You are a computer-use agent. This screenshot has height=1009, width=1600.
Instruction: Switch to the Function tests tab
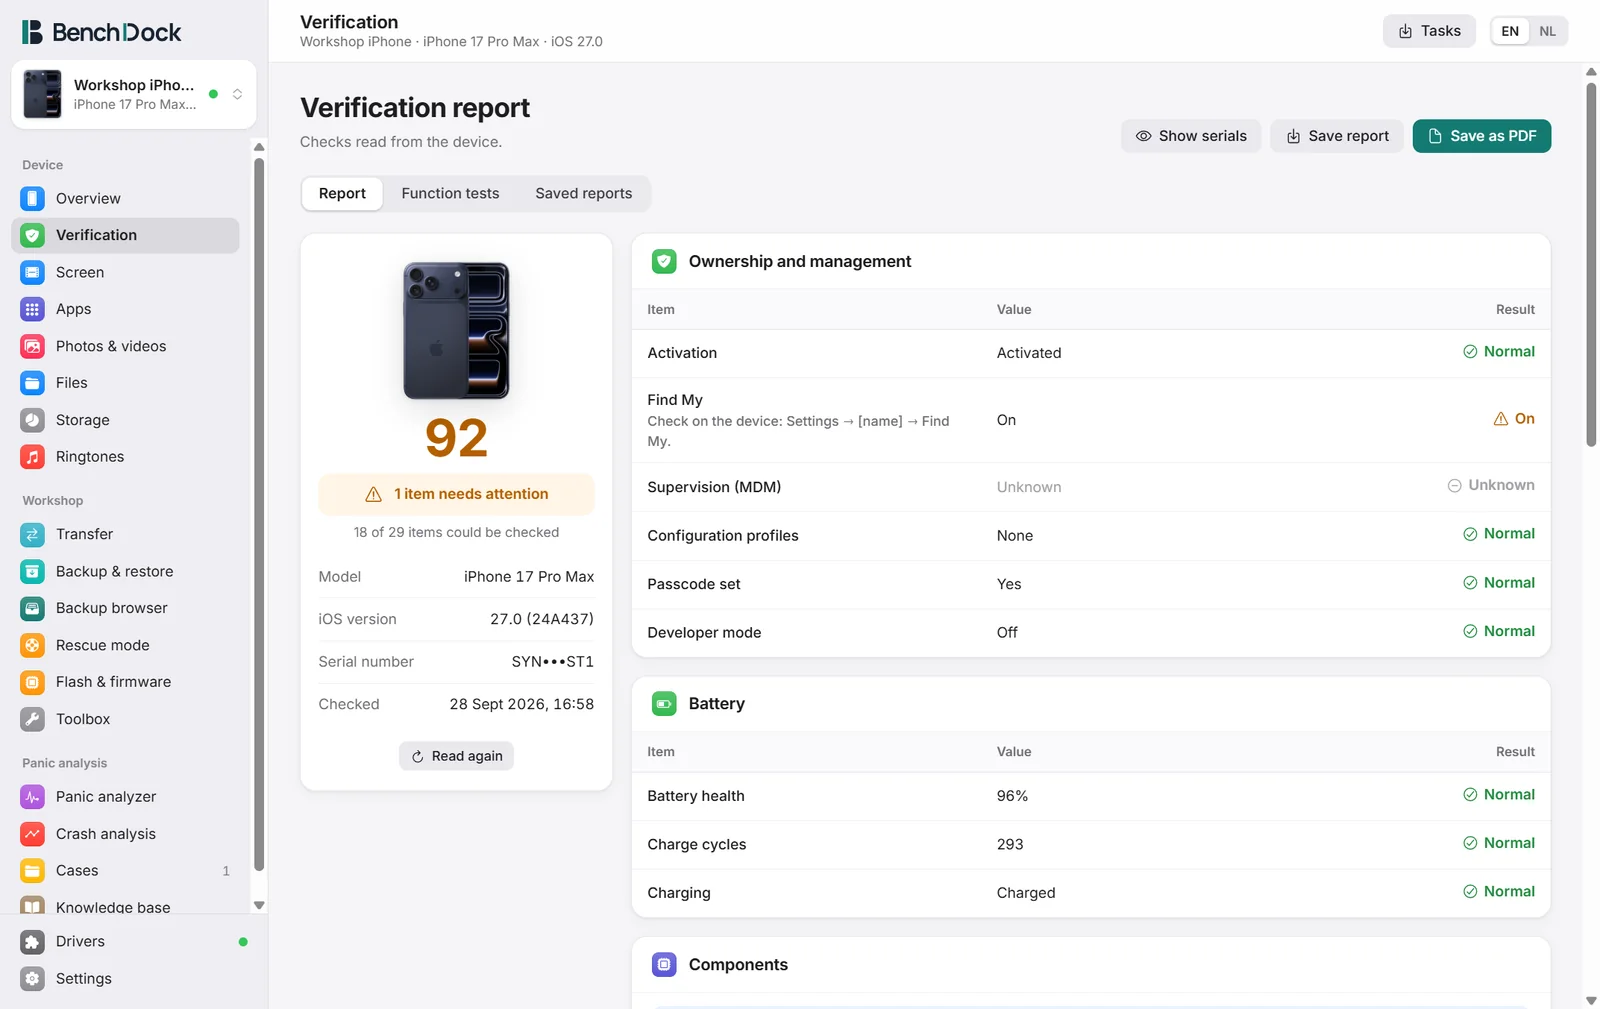tap(450, 194)
